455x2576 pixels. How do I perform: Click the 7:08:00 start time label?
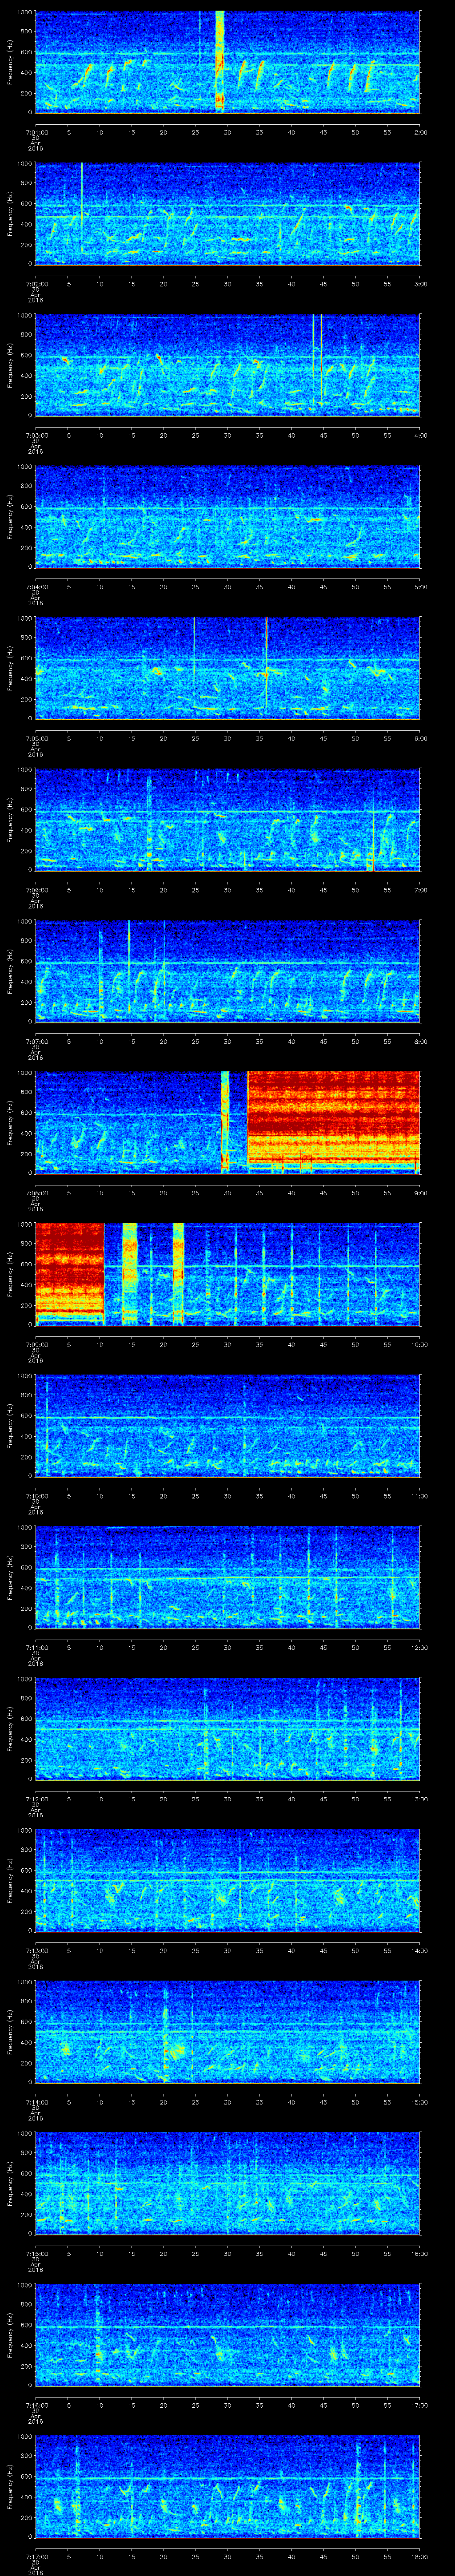pyautogui.click(x=36, y=1193)
